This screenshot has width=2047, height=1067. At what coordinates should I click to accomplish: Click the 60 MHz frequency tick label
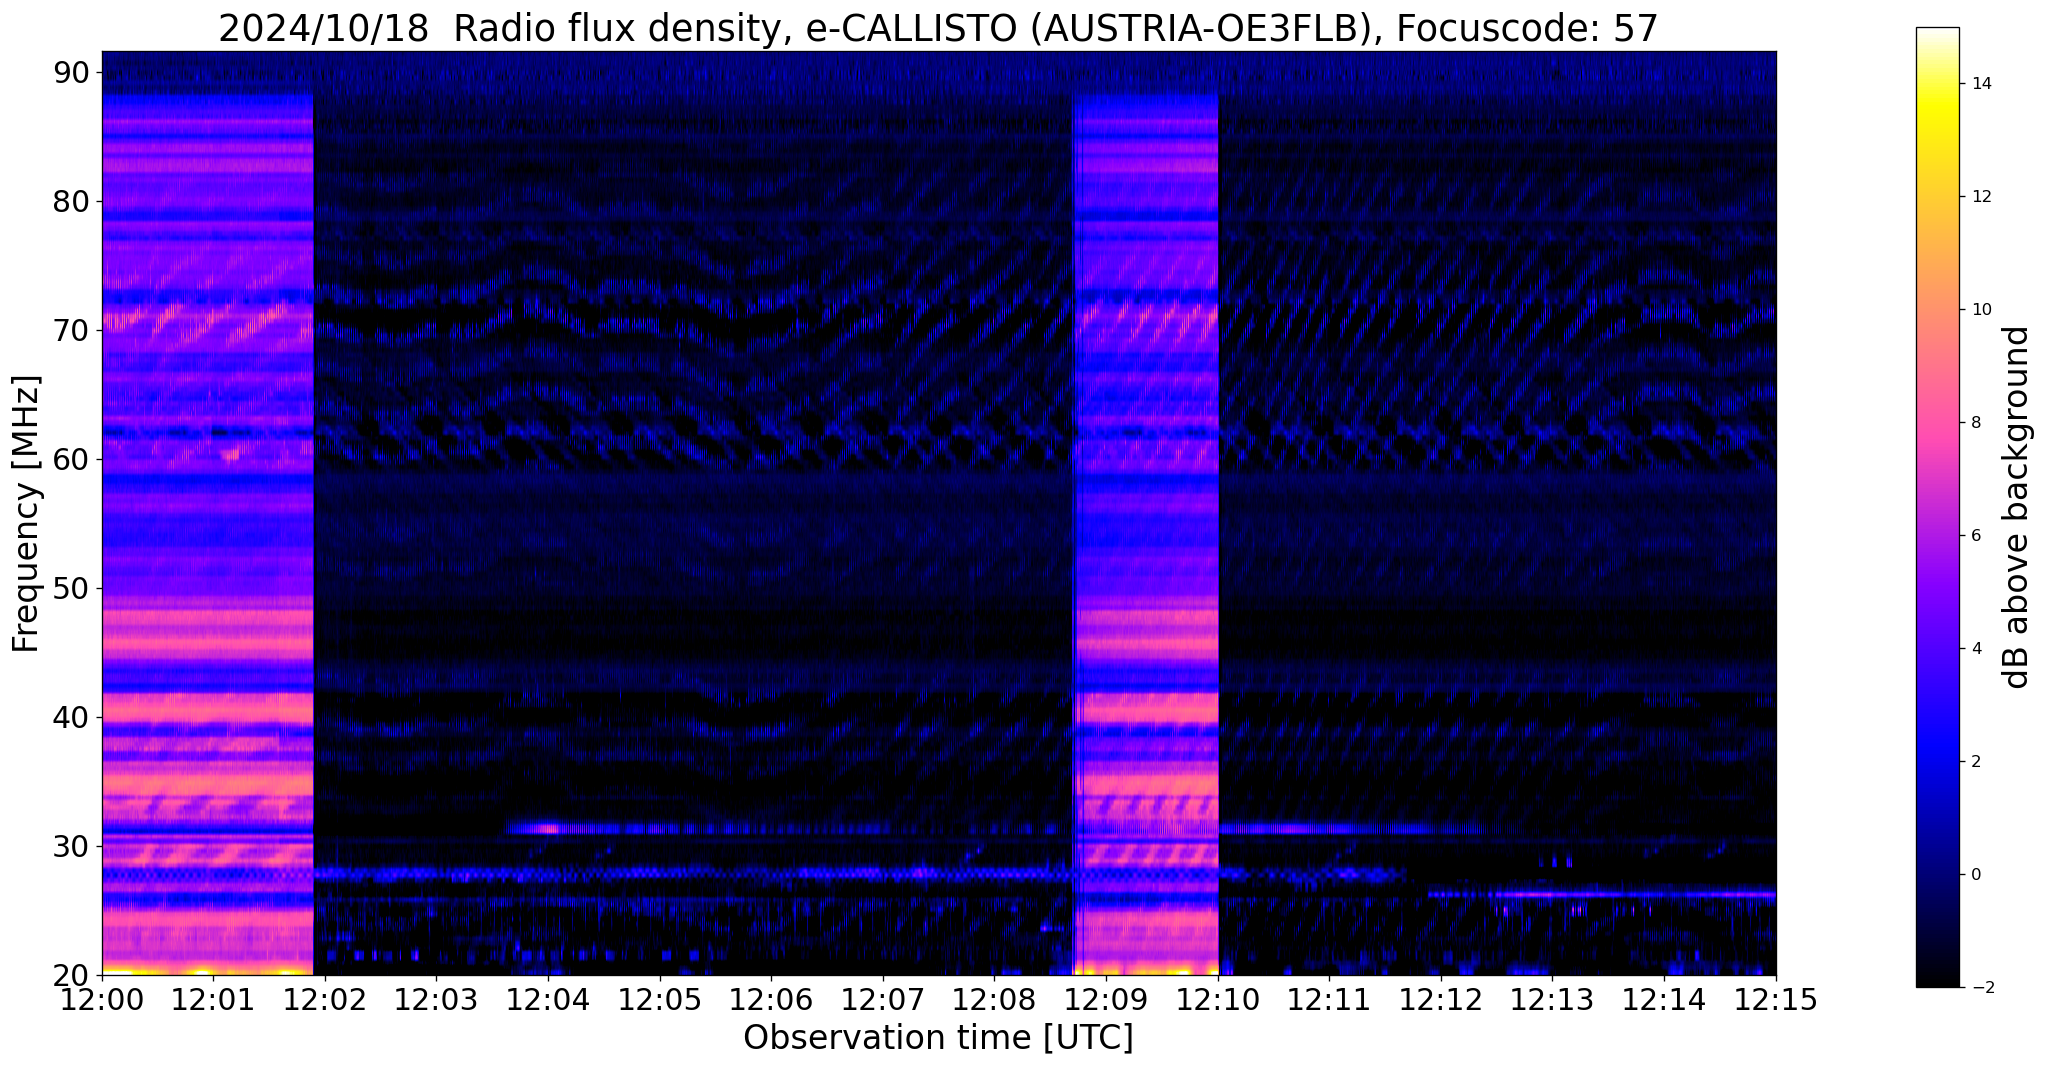72,459
